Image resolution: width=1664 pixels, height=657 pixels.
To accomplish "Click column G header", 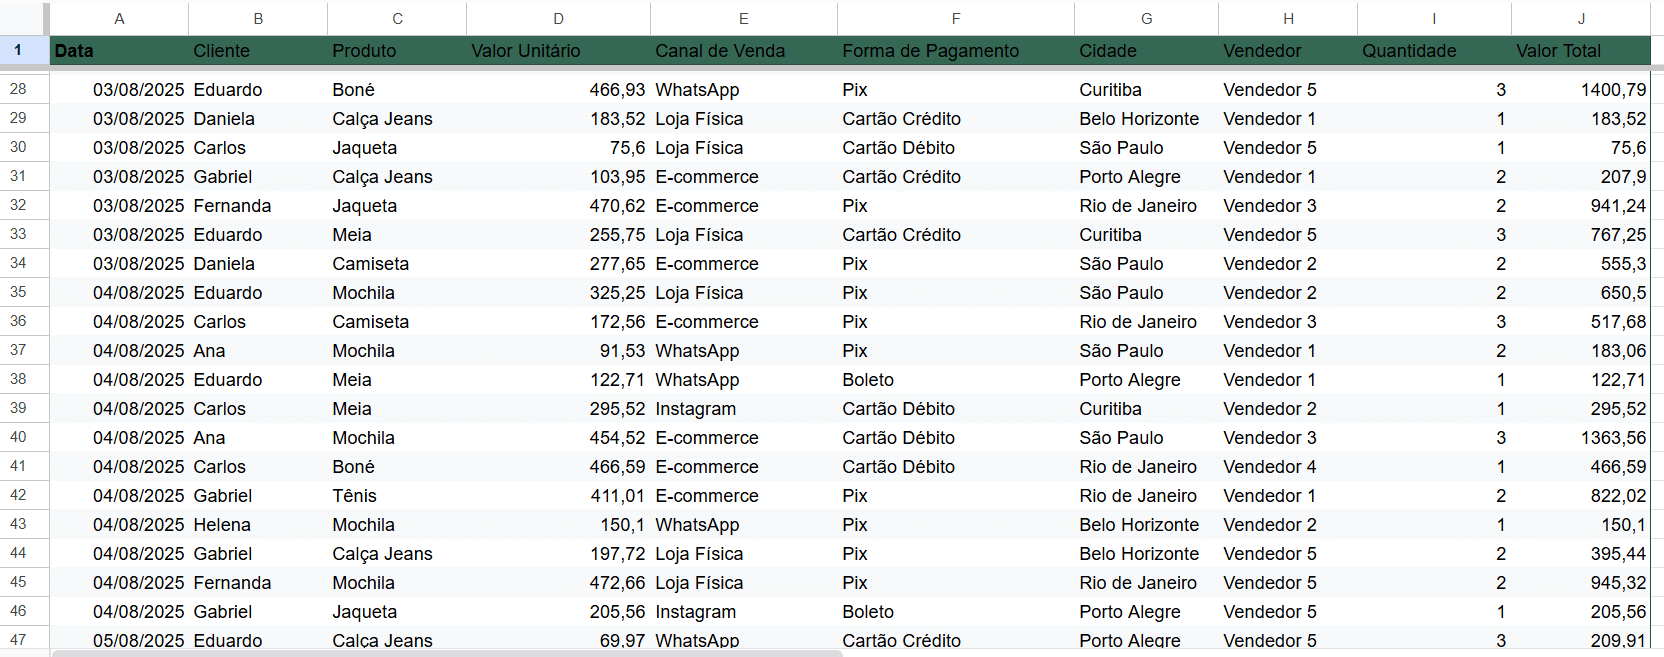I will 1146,18.
